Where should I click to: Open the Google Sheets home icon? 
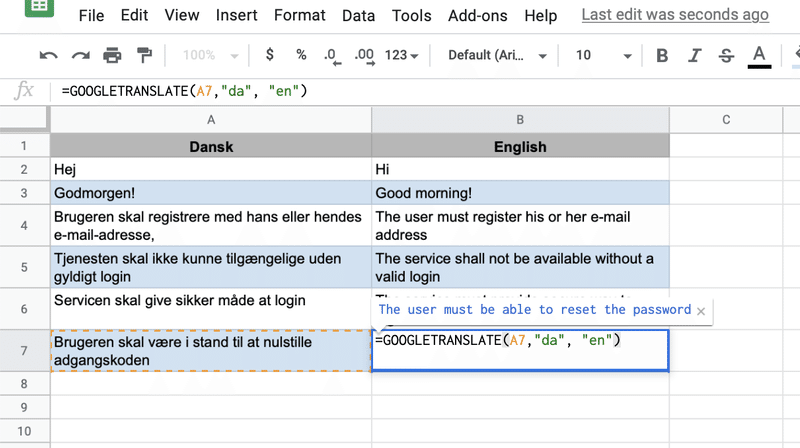click(x=39, y=8)
